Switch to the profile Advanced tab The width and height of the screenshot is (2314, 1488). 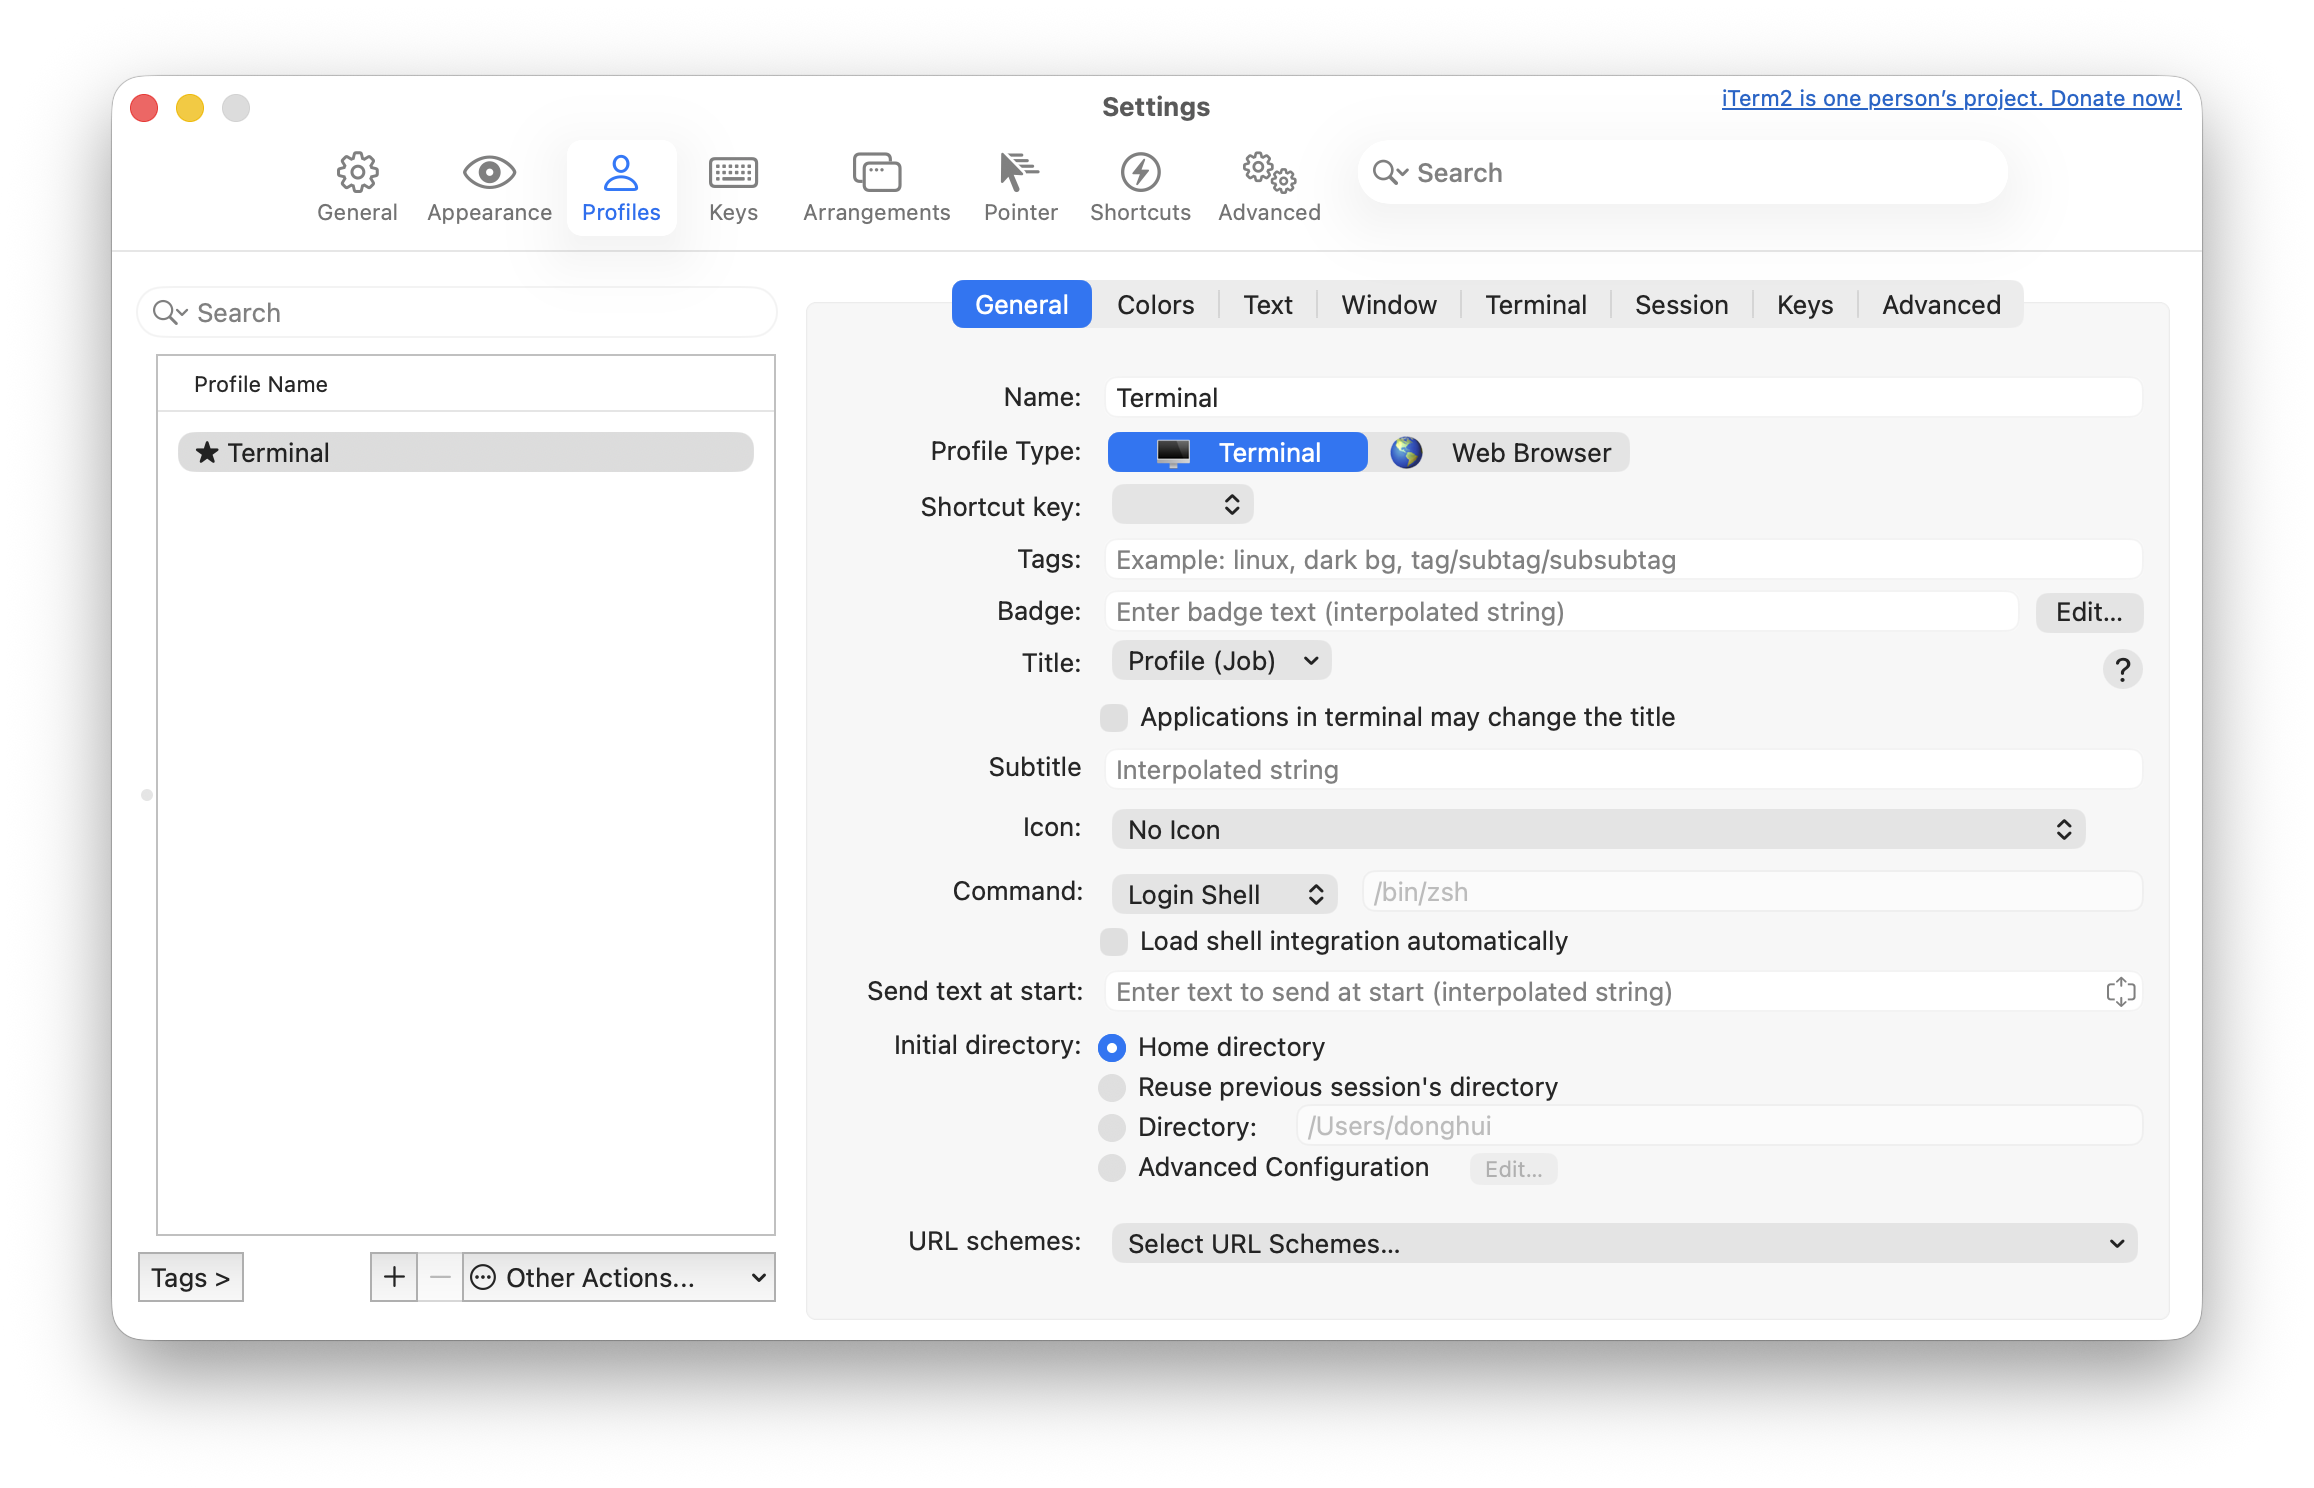point(1941,304)
